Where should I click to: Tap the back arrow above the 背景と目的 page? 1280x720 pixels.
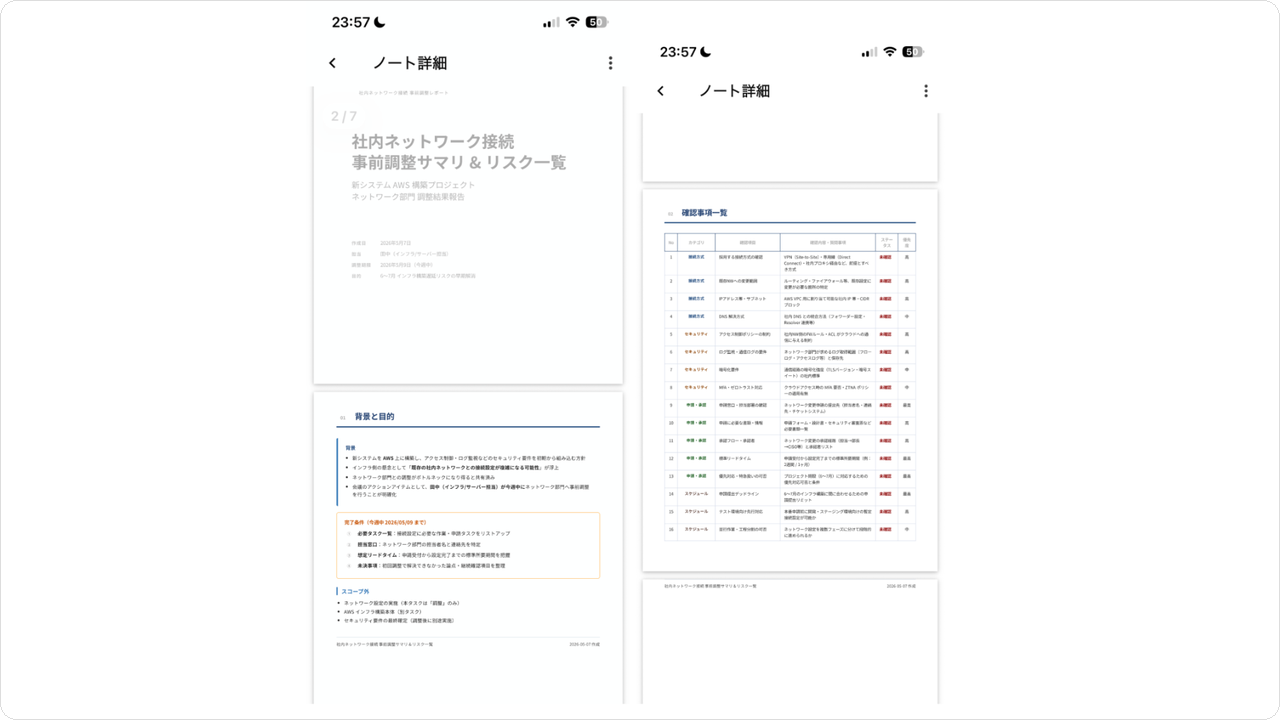332,63
